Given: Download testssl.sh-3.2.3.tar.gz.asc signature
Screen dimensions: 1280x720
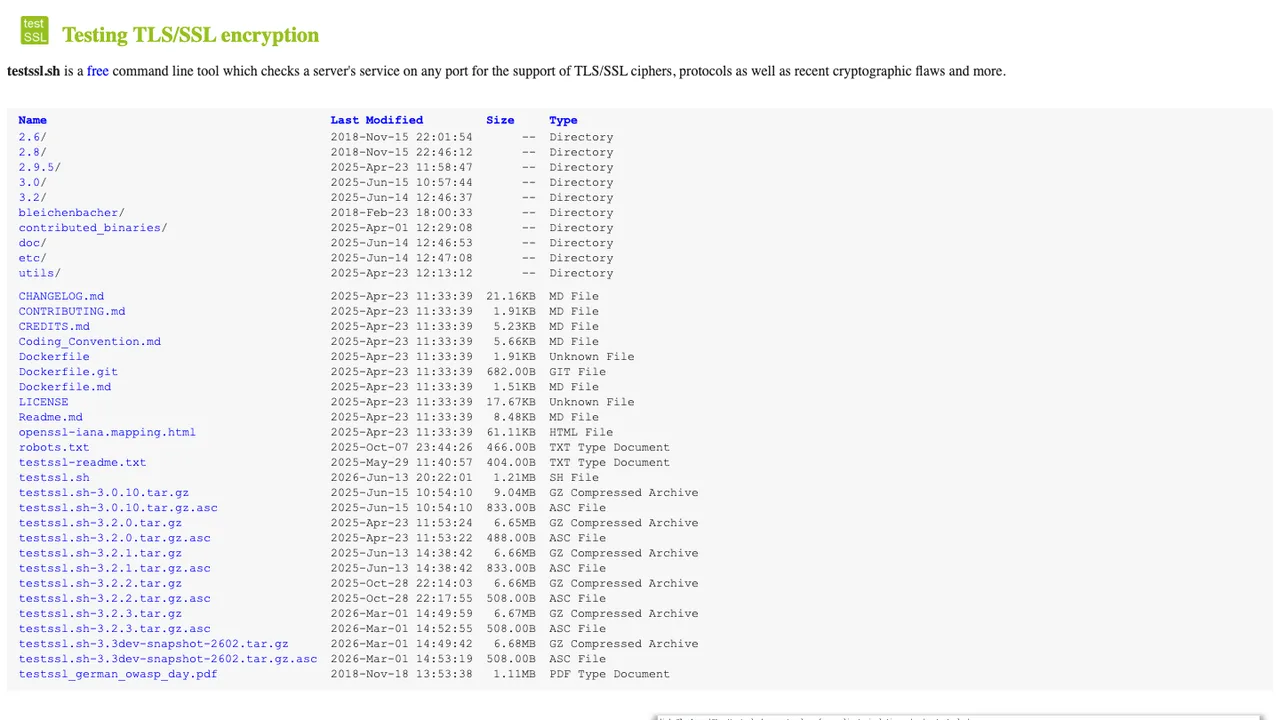Looking at the screenshot, I should point(114,628).
